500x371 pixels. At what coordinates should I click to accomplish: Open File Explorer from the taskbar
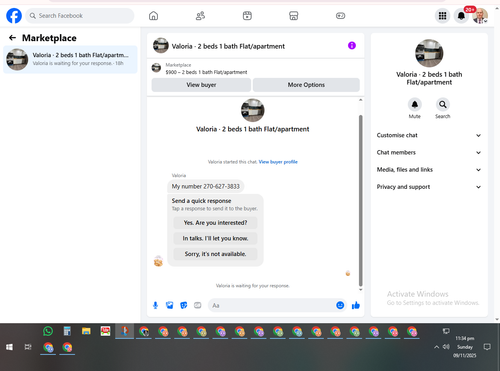[86, 331]
